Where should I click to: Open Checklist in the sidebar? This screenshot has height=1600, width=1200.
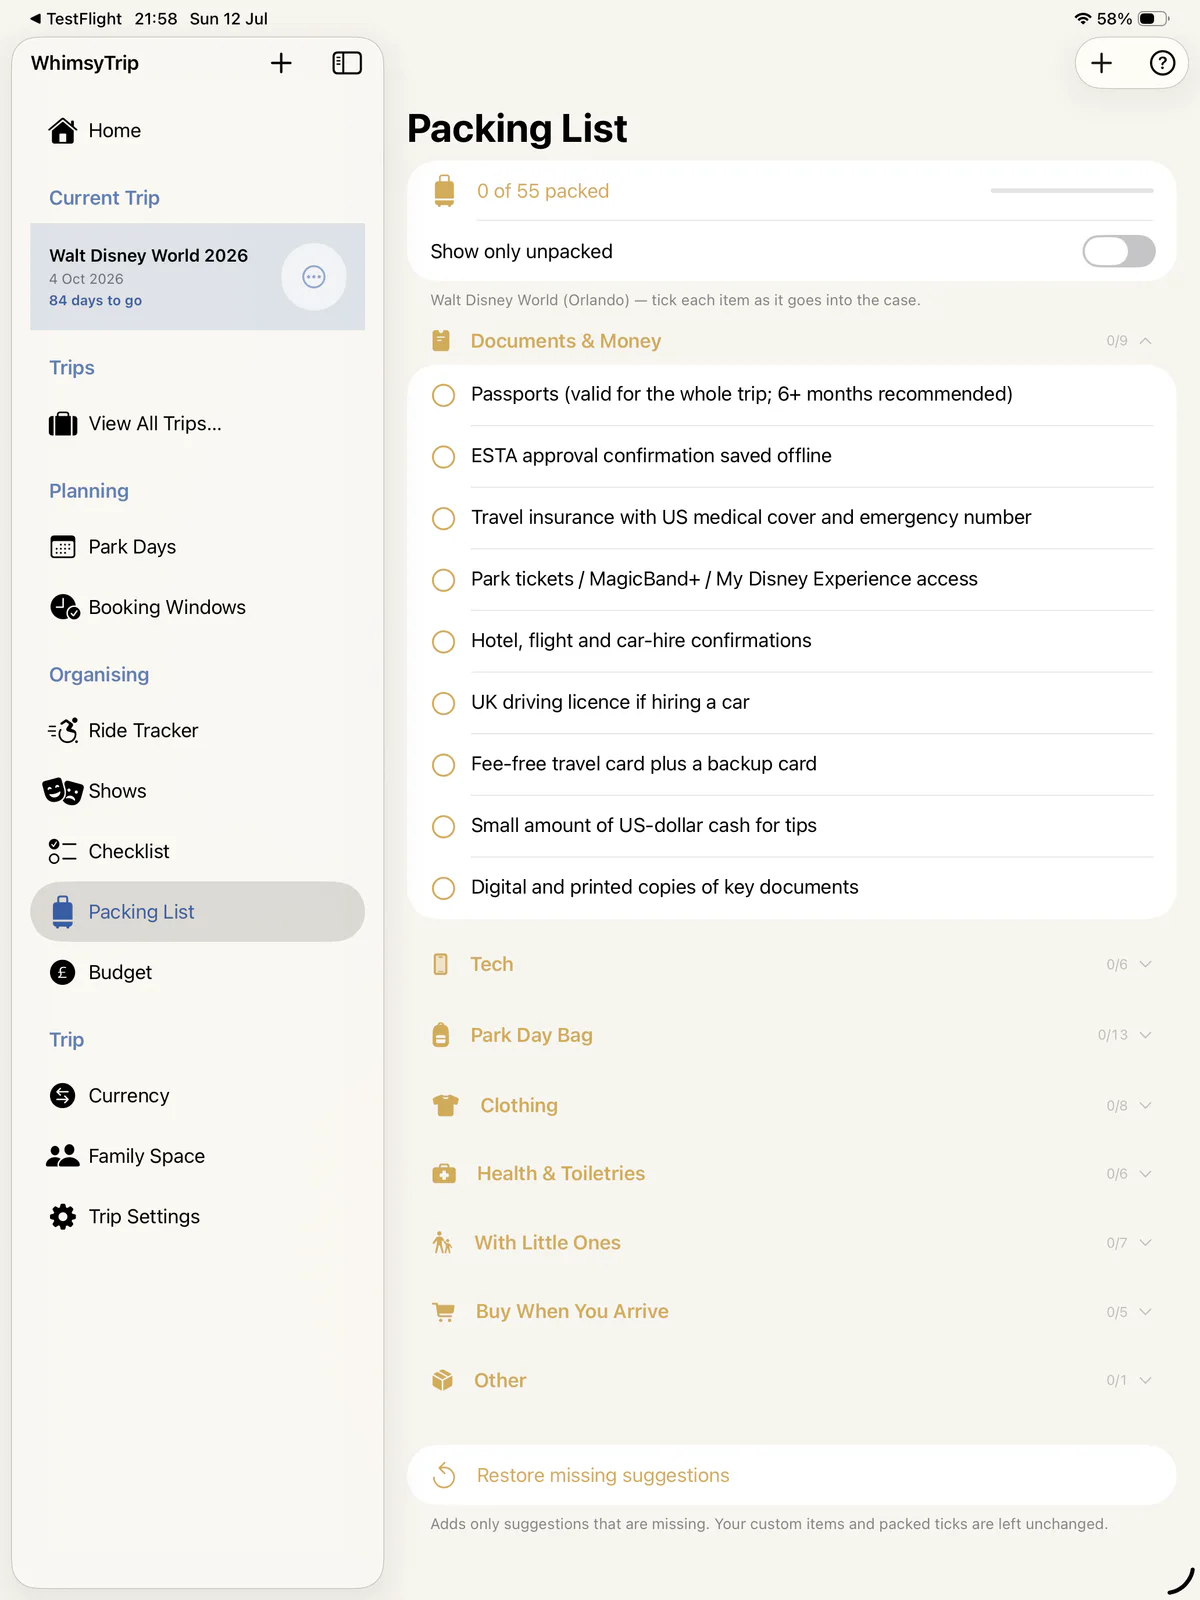coord(197,851)
